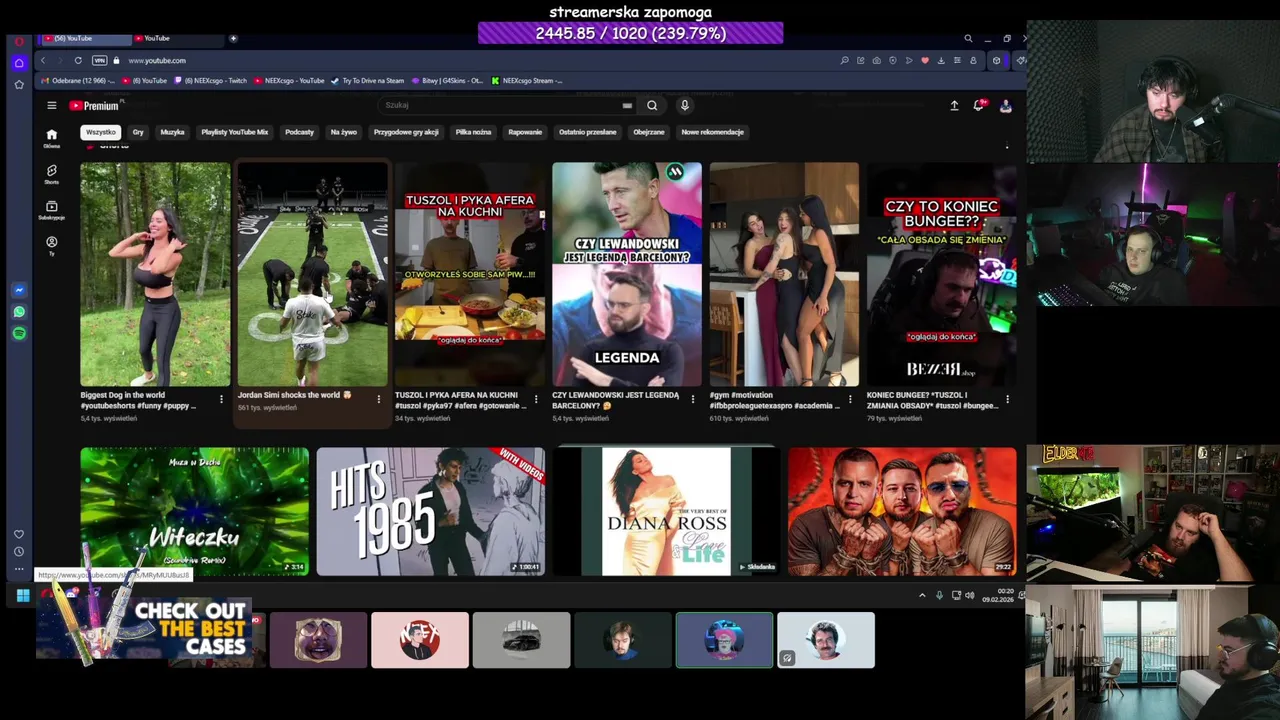The height and width of the screenshot is (720, 1280).
Task: Select the Na żywo filter chip
Action: click(343, 132)
